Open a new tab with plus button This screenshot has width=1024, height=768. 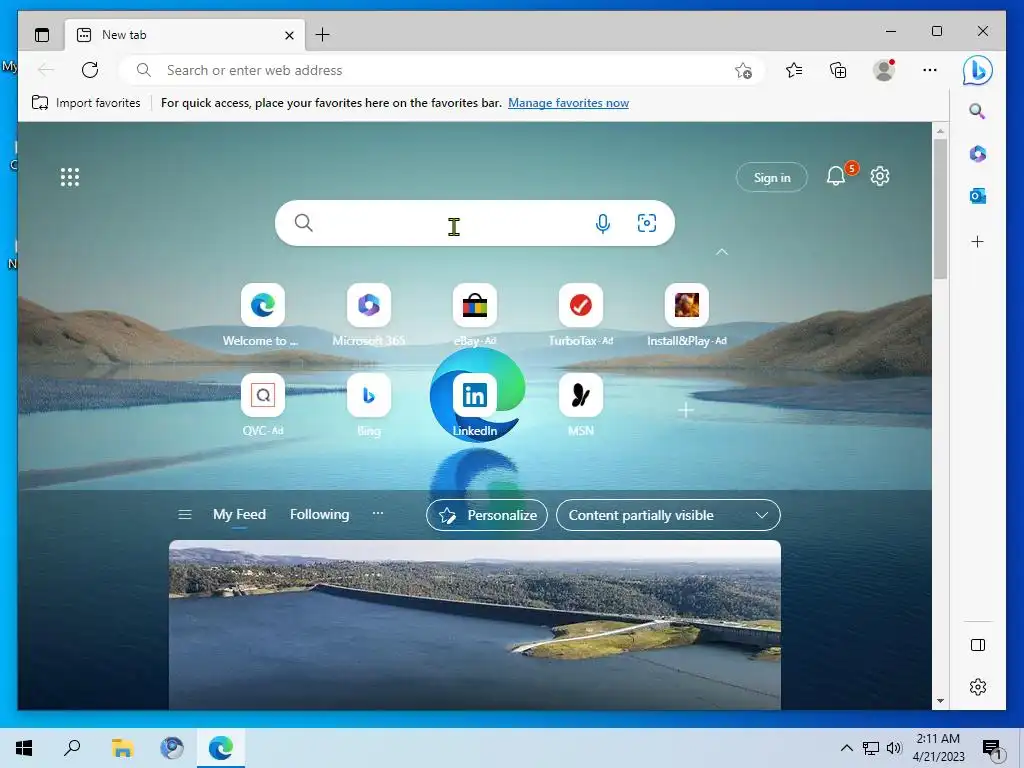[x=323, y=35]
